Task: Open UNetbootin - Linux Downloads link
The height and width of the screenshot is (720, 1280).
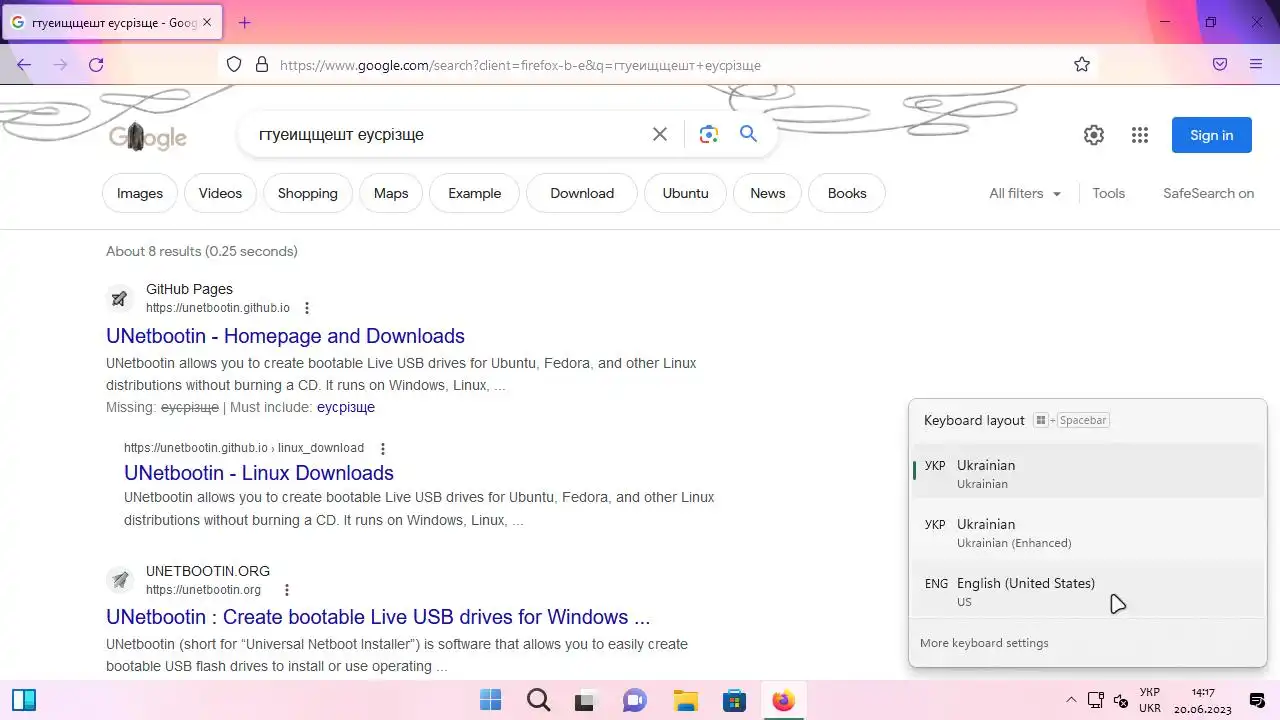Action: click(x=259, y=473)
